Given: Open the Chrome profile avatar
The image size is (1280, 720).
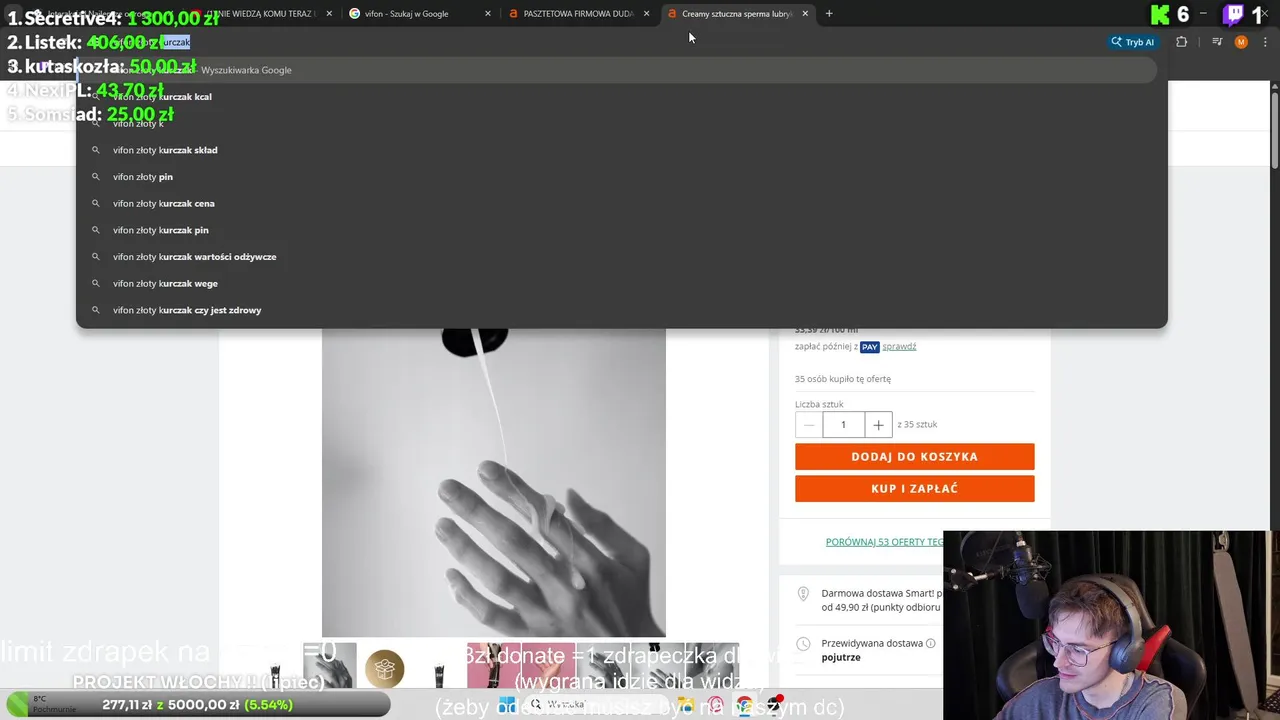Looking at the screenshot, I should [x=1241, y=42].
